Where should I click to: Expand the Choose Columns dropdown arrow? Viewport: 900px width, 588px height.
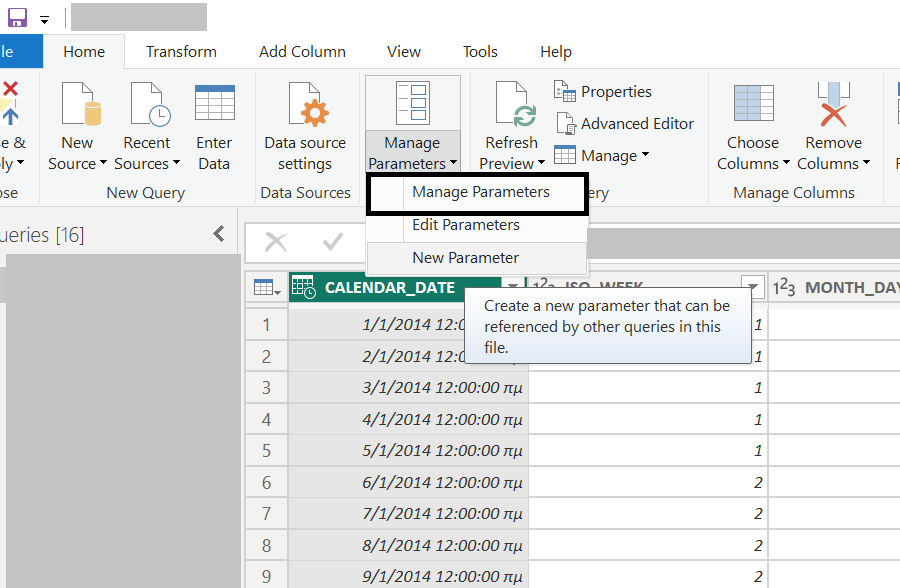(786, 163)
